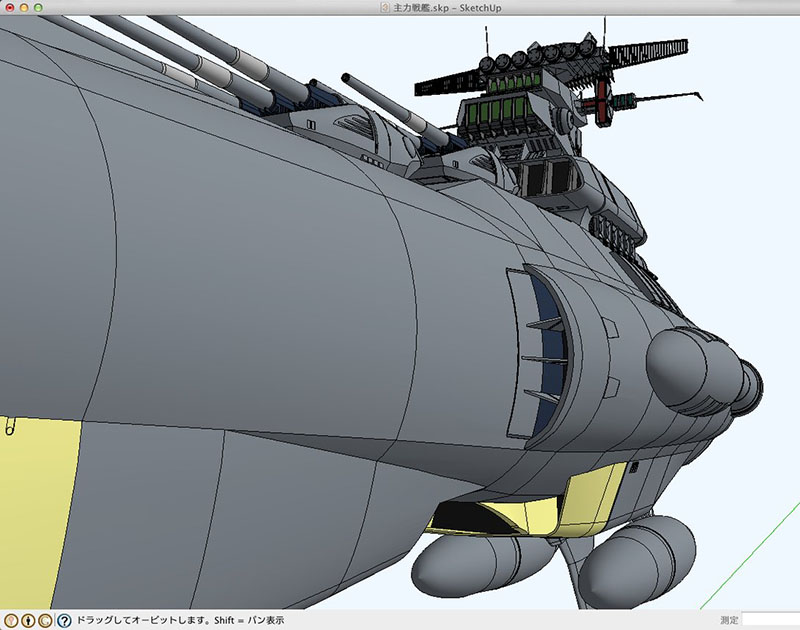Click the 測定 measurements label
Screen dimensions: 800x630
[729, 620]
